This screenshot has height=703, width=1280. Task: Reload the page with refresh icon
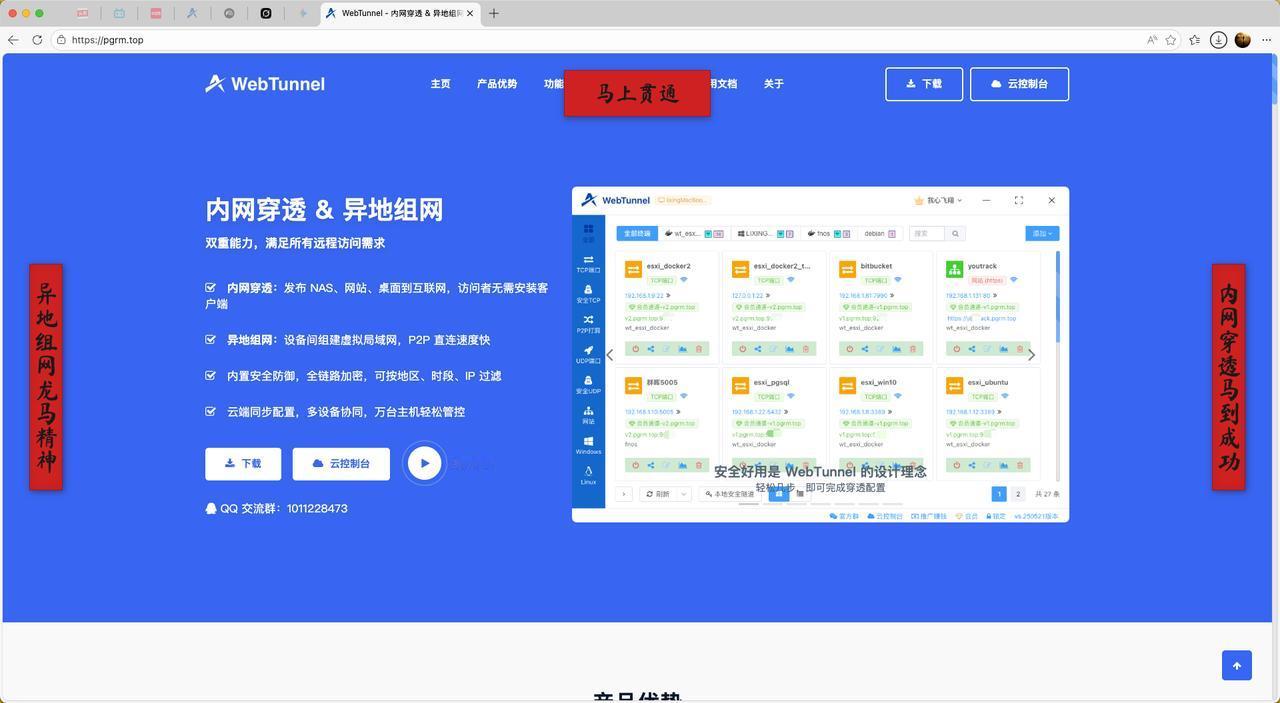37,40
